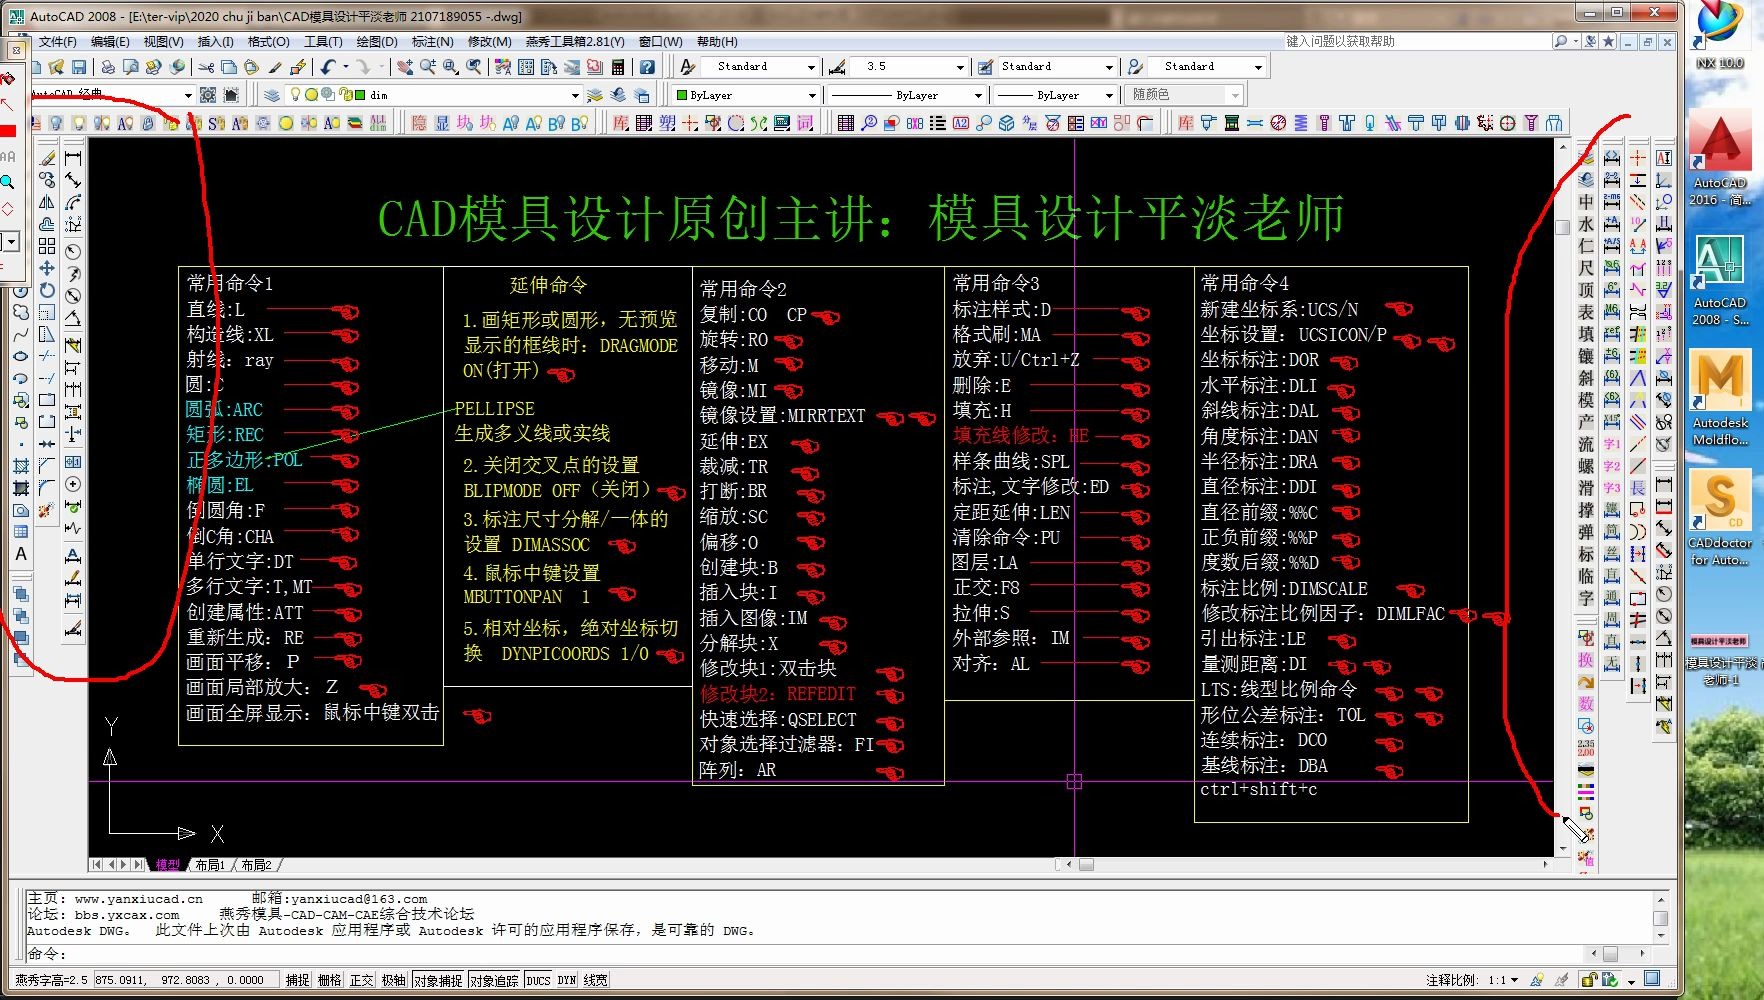Switch to the 布局1 layout tab
1764x1000 pixels.
click(209, 864)
